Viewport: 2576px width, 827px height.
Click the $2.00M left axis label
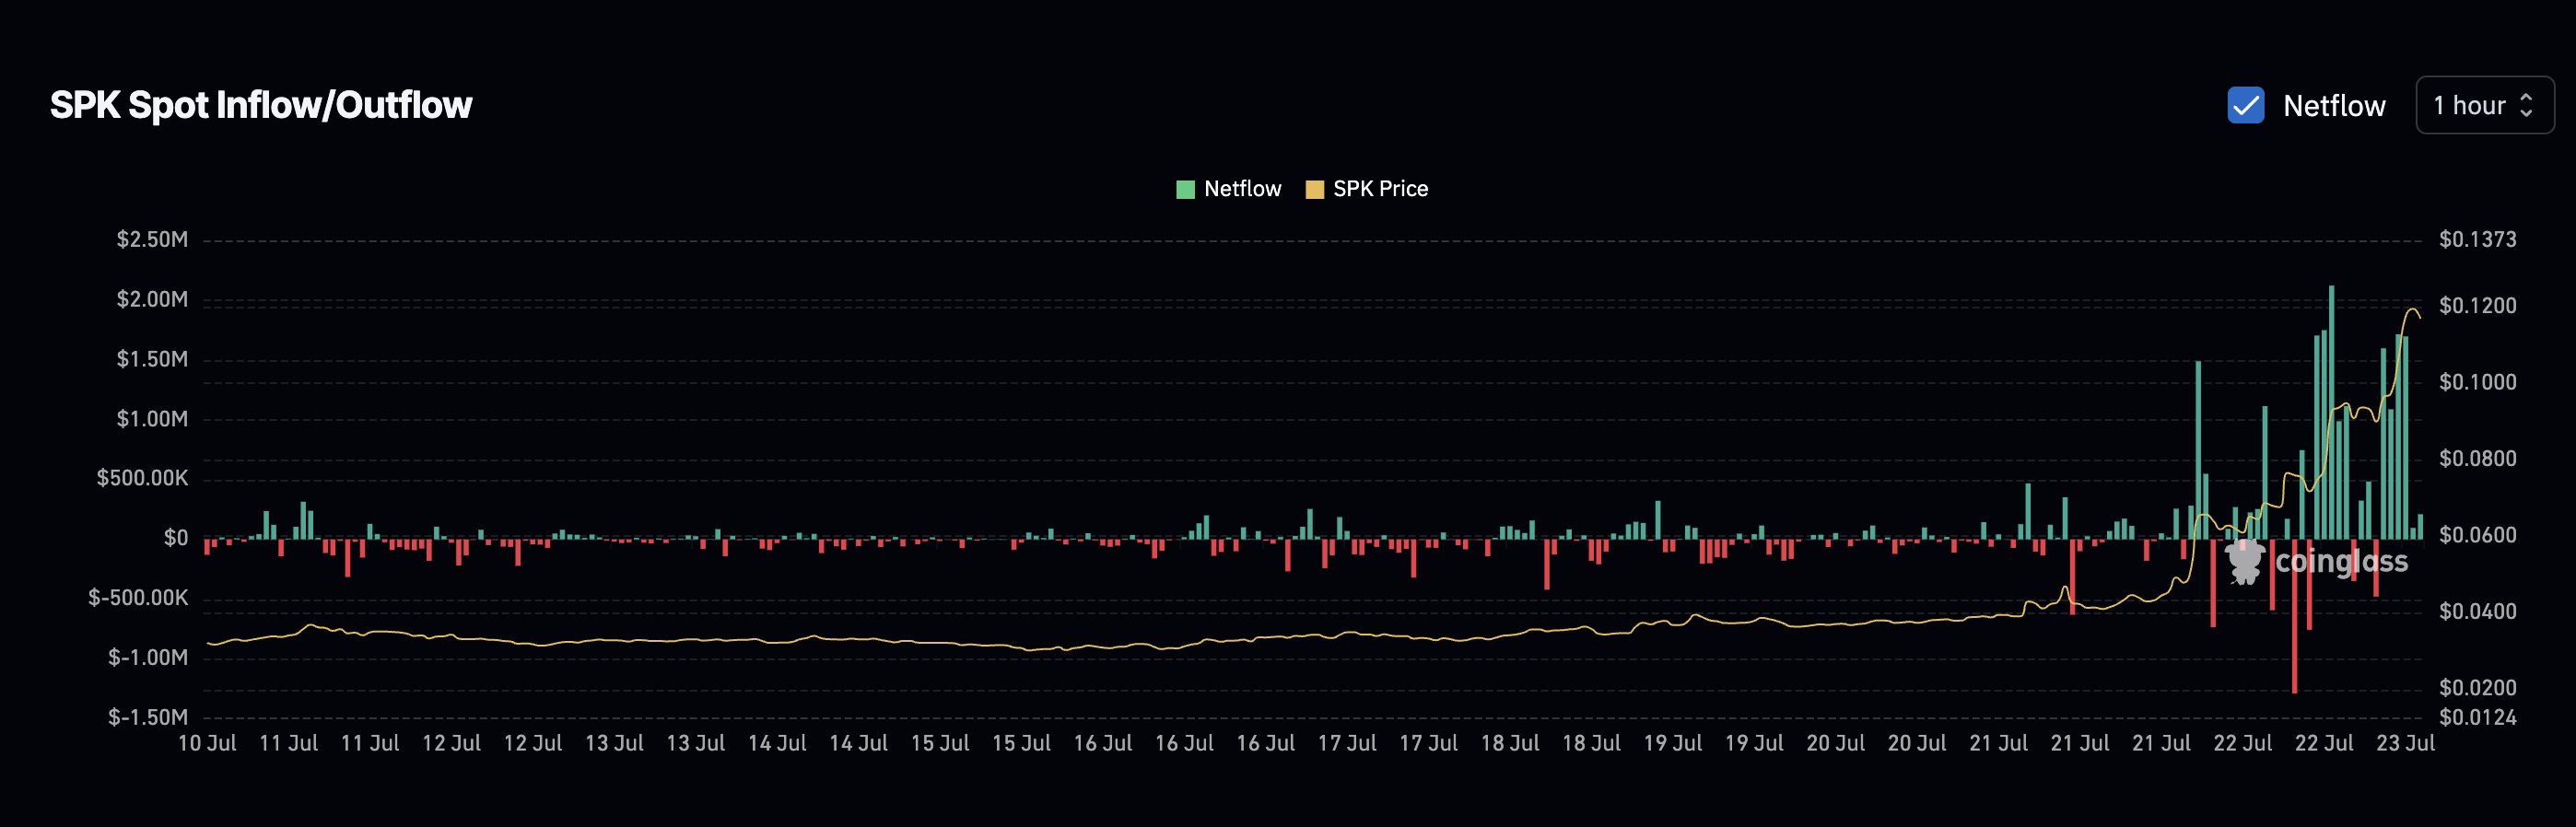[152, 299]
